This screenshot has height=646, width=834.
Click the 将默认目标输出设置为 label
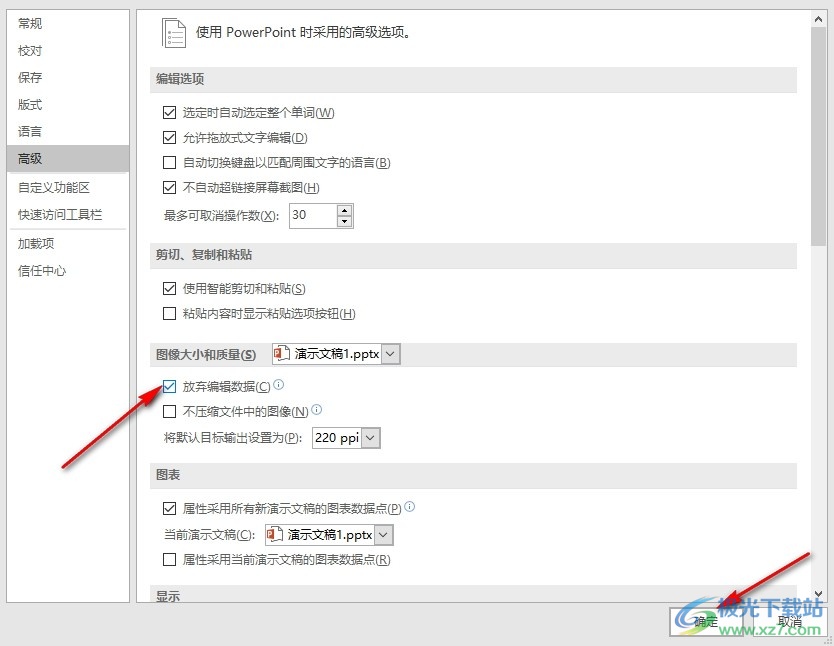[233, 438]
